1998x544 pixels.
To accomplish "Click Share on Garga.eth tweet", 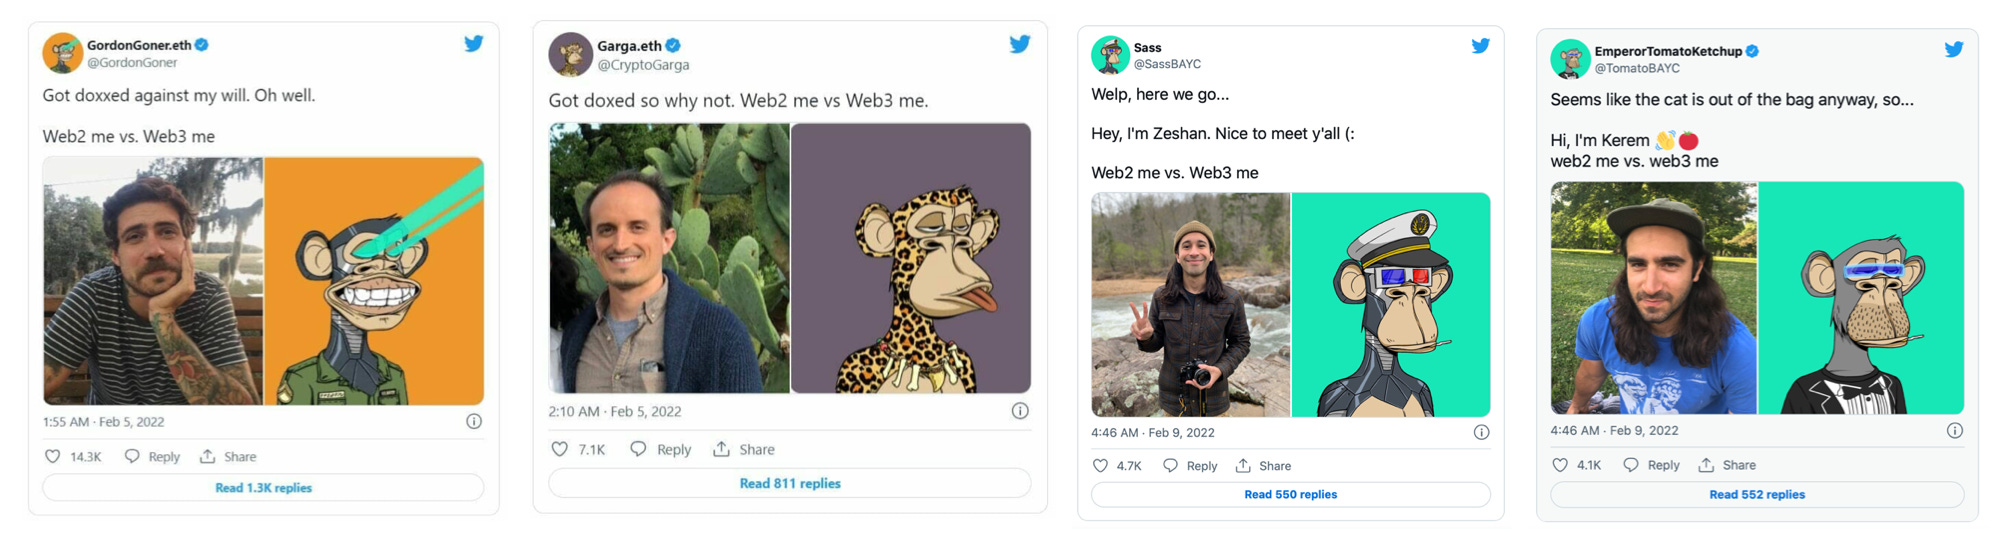I will [744, 450].
